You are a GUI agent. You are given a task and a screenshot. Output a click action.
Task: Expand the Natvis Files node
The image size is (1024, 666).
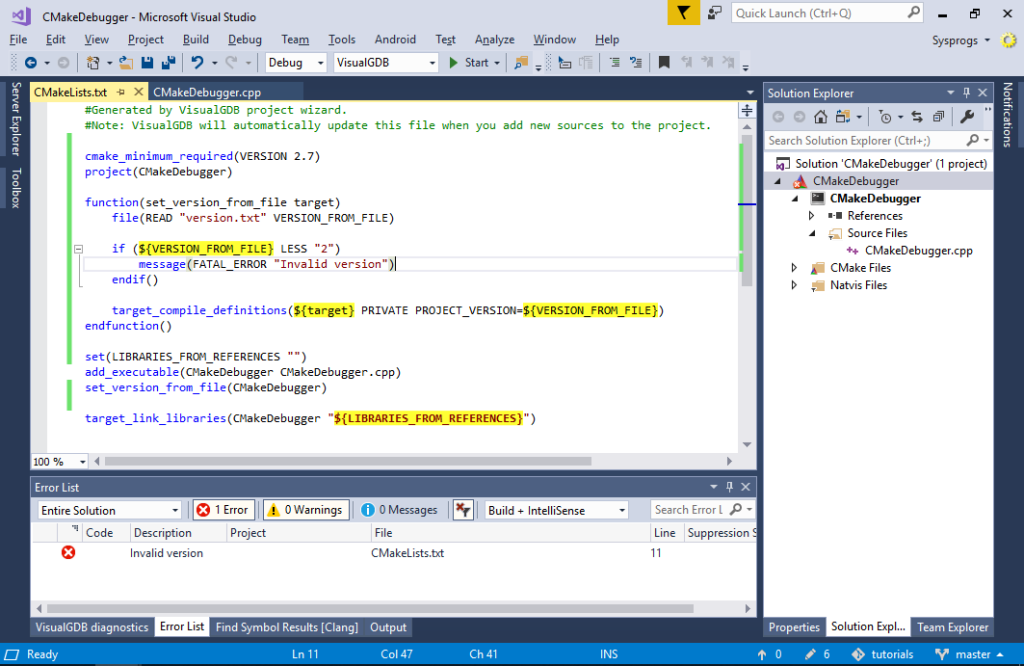click(794, 285)
